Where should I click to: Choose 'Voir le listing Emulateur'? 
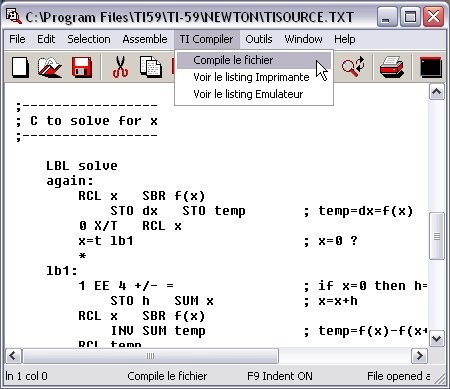click(248, 94)
